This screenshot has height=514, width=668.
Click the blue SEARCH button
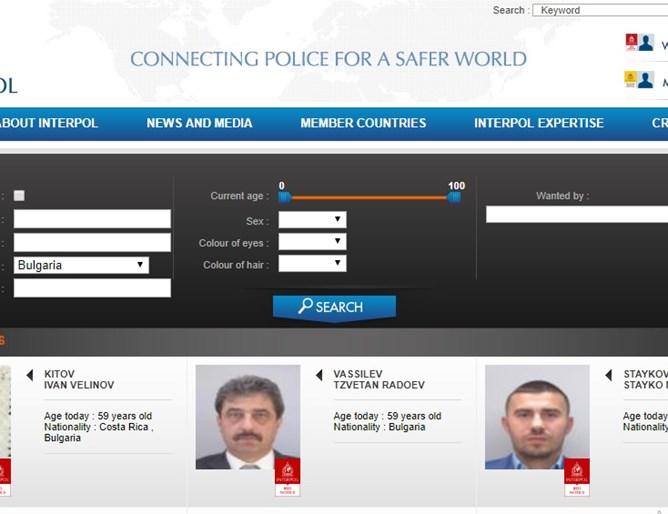334,307
